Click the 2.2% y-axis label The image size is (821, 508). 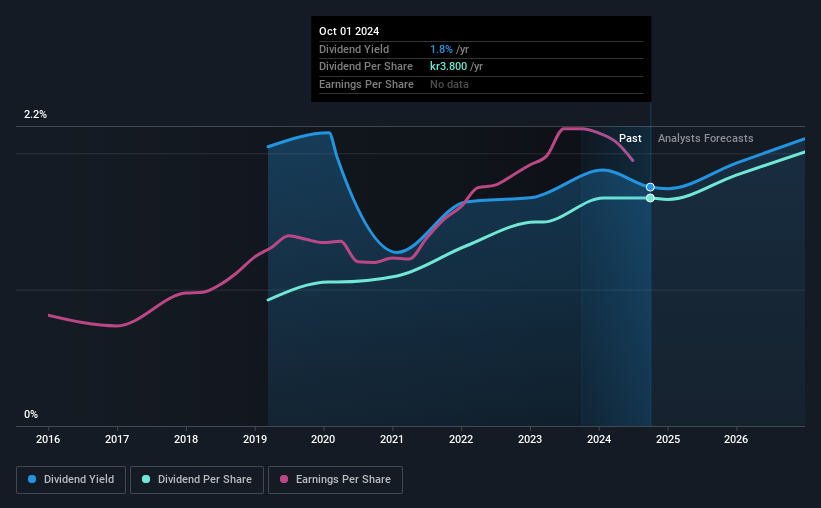35,114
